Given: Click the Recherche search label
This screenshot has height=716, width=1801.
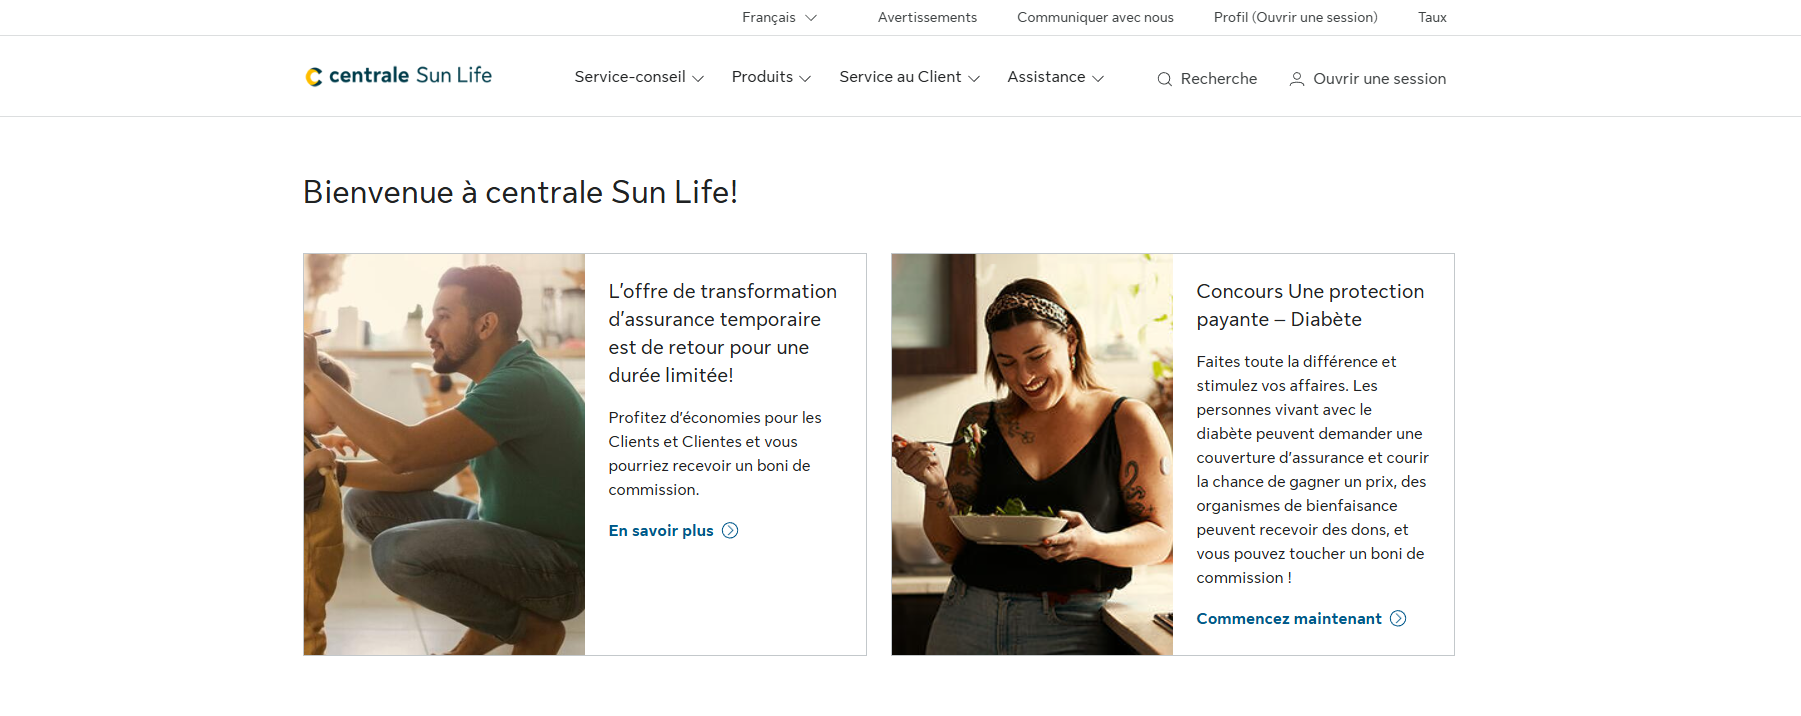Looking at the screenshot, I should 1218,79.
